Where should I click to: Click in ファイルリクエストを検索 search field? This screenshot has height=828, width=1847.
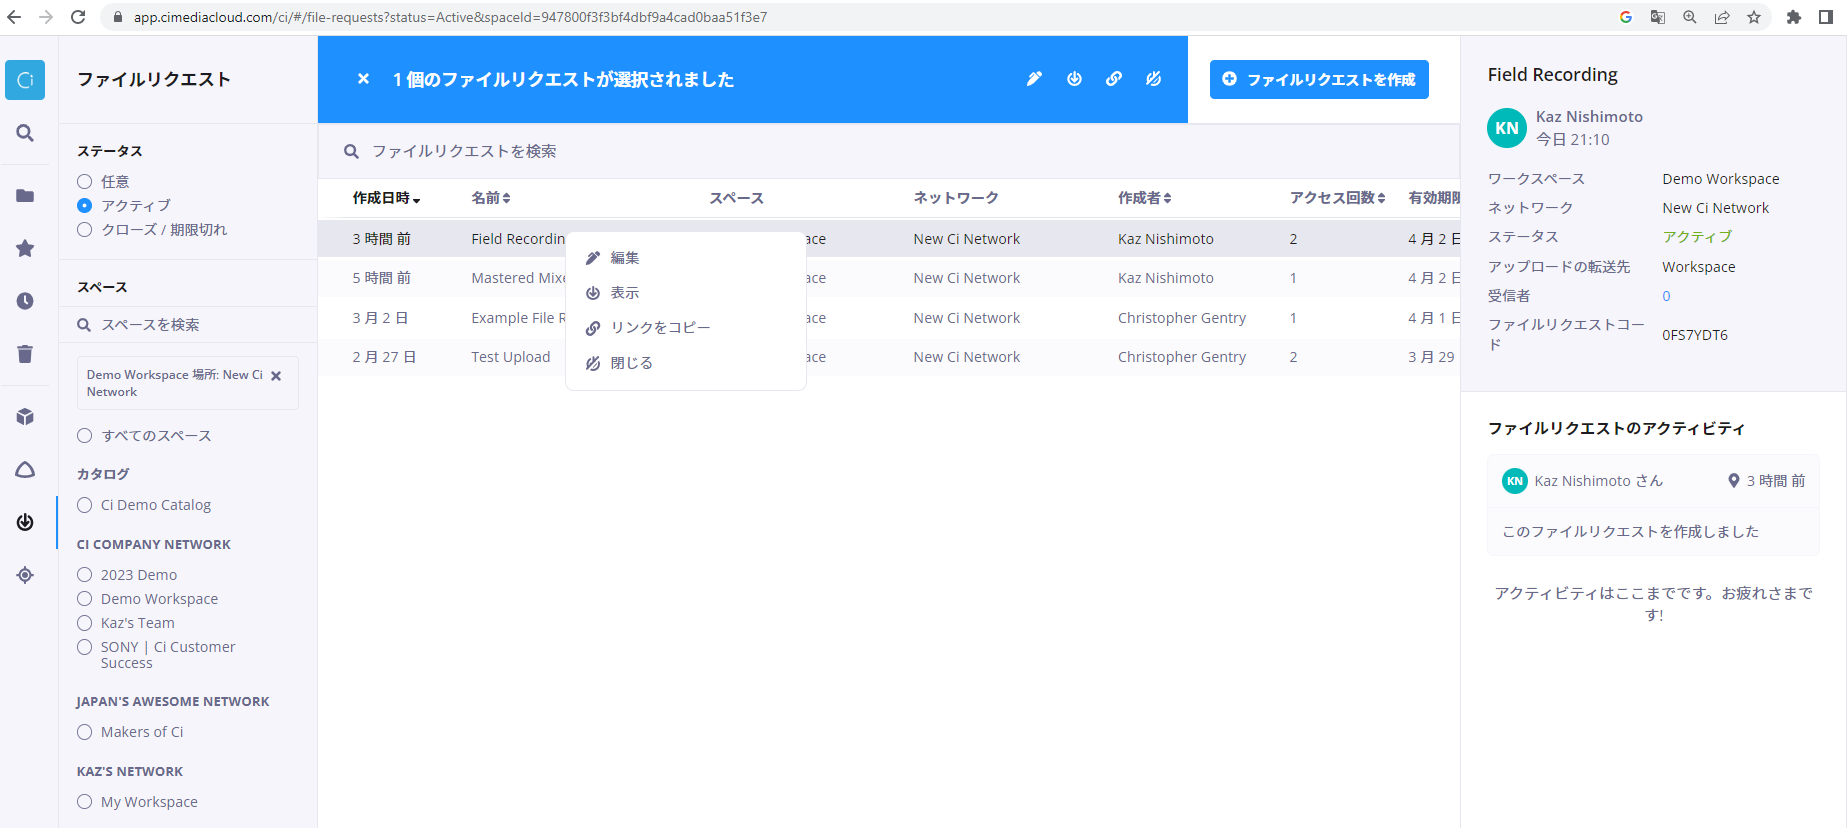(x=889, y=151)
